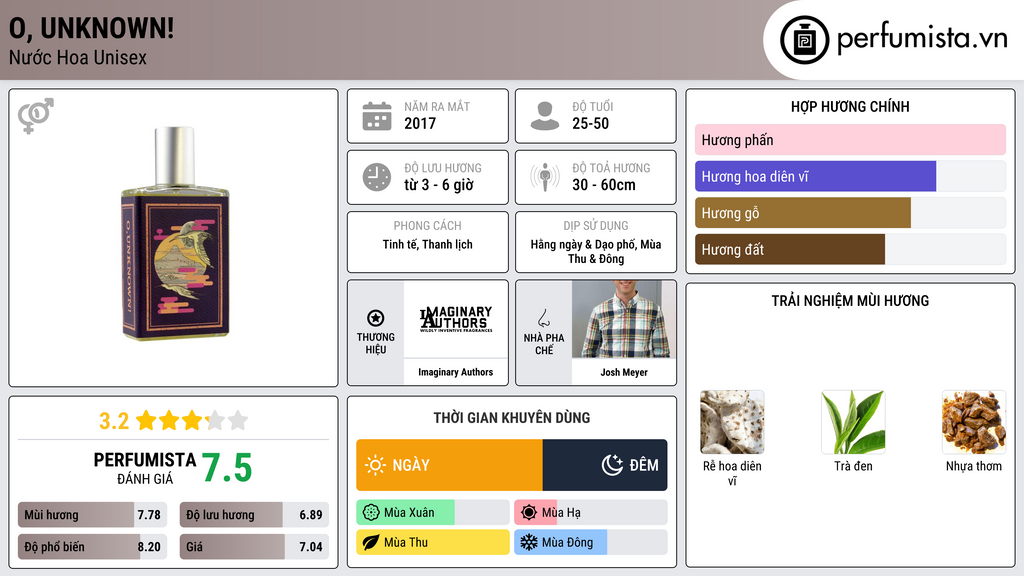Click the unisex gender symbol icon
This screenshot has width=1024, height=576.
(36, 116)
